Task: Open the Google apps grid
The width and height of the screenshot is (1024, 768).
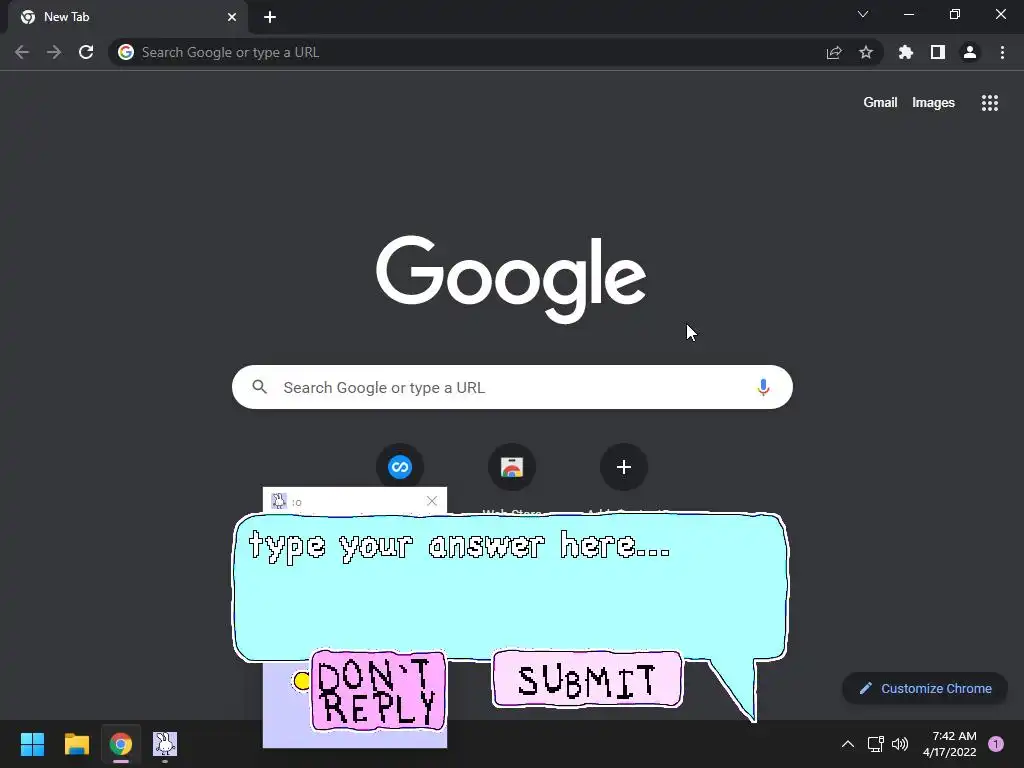Action: (990, 103)
